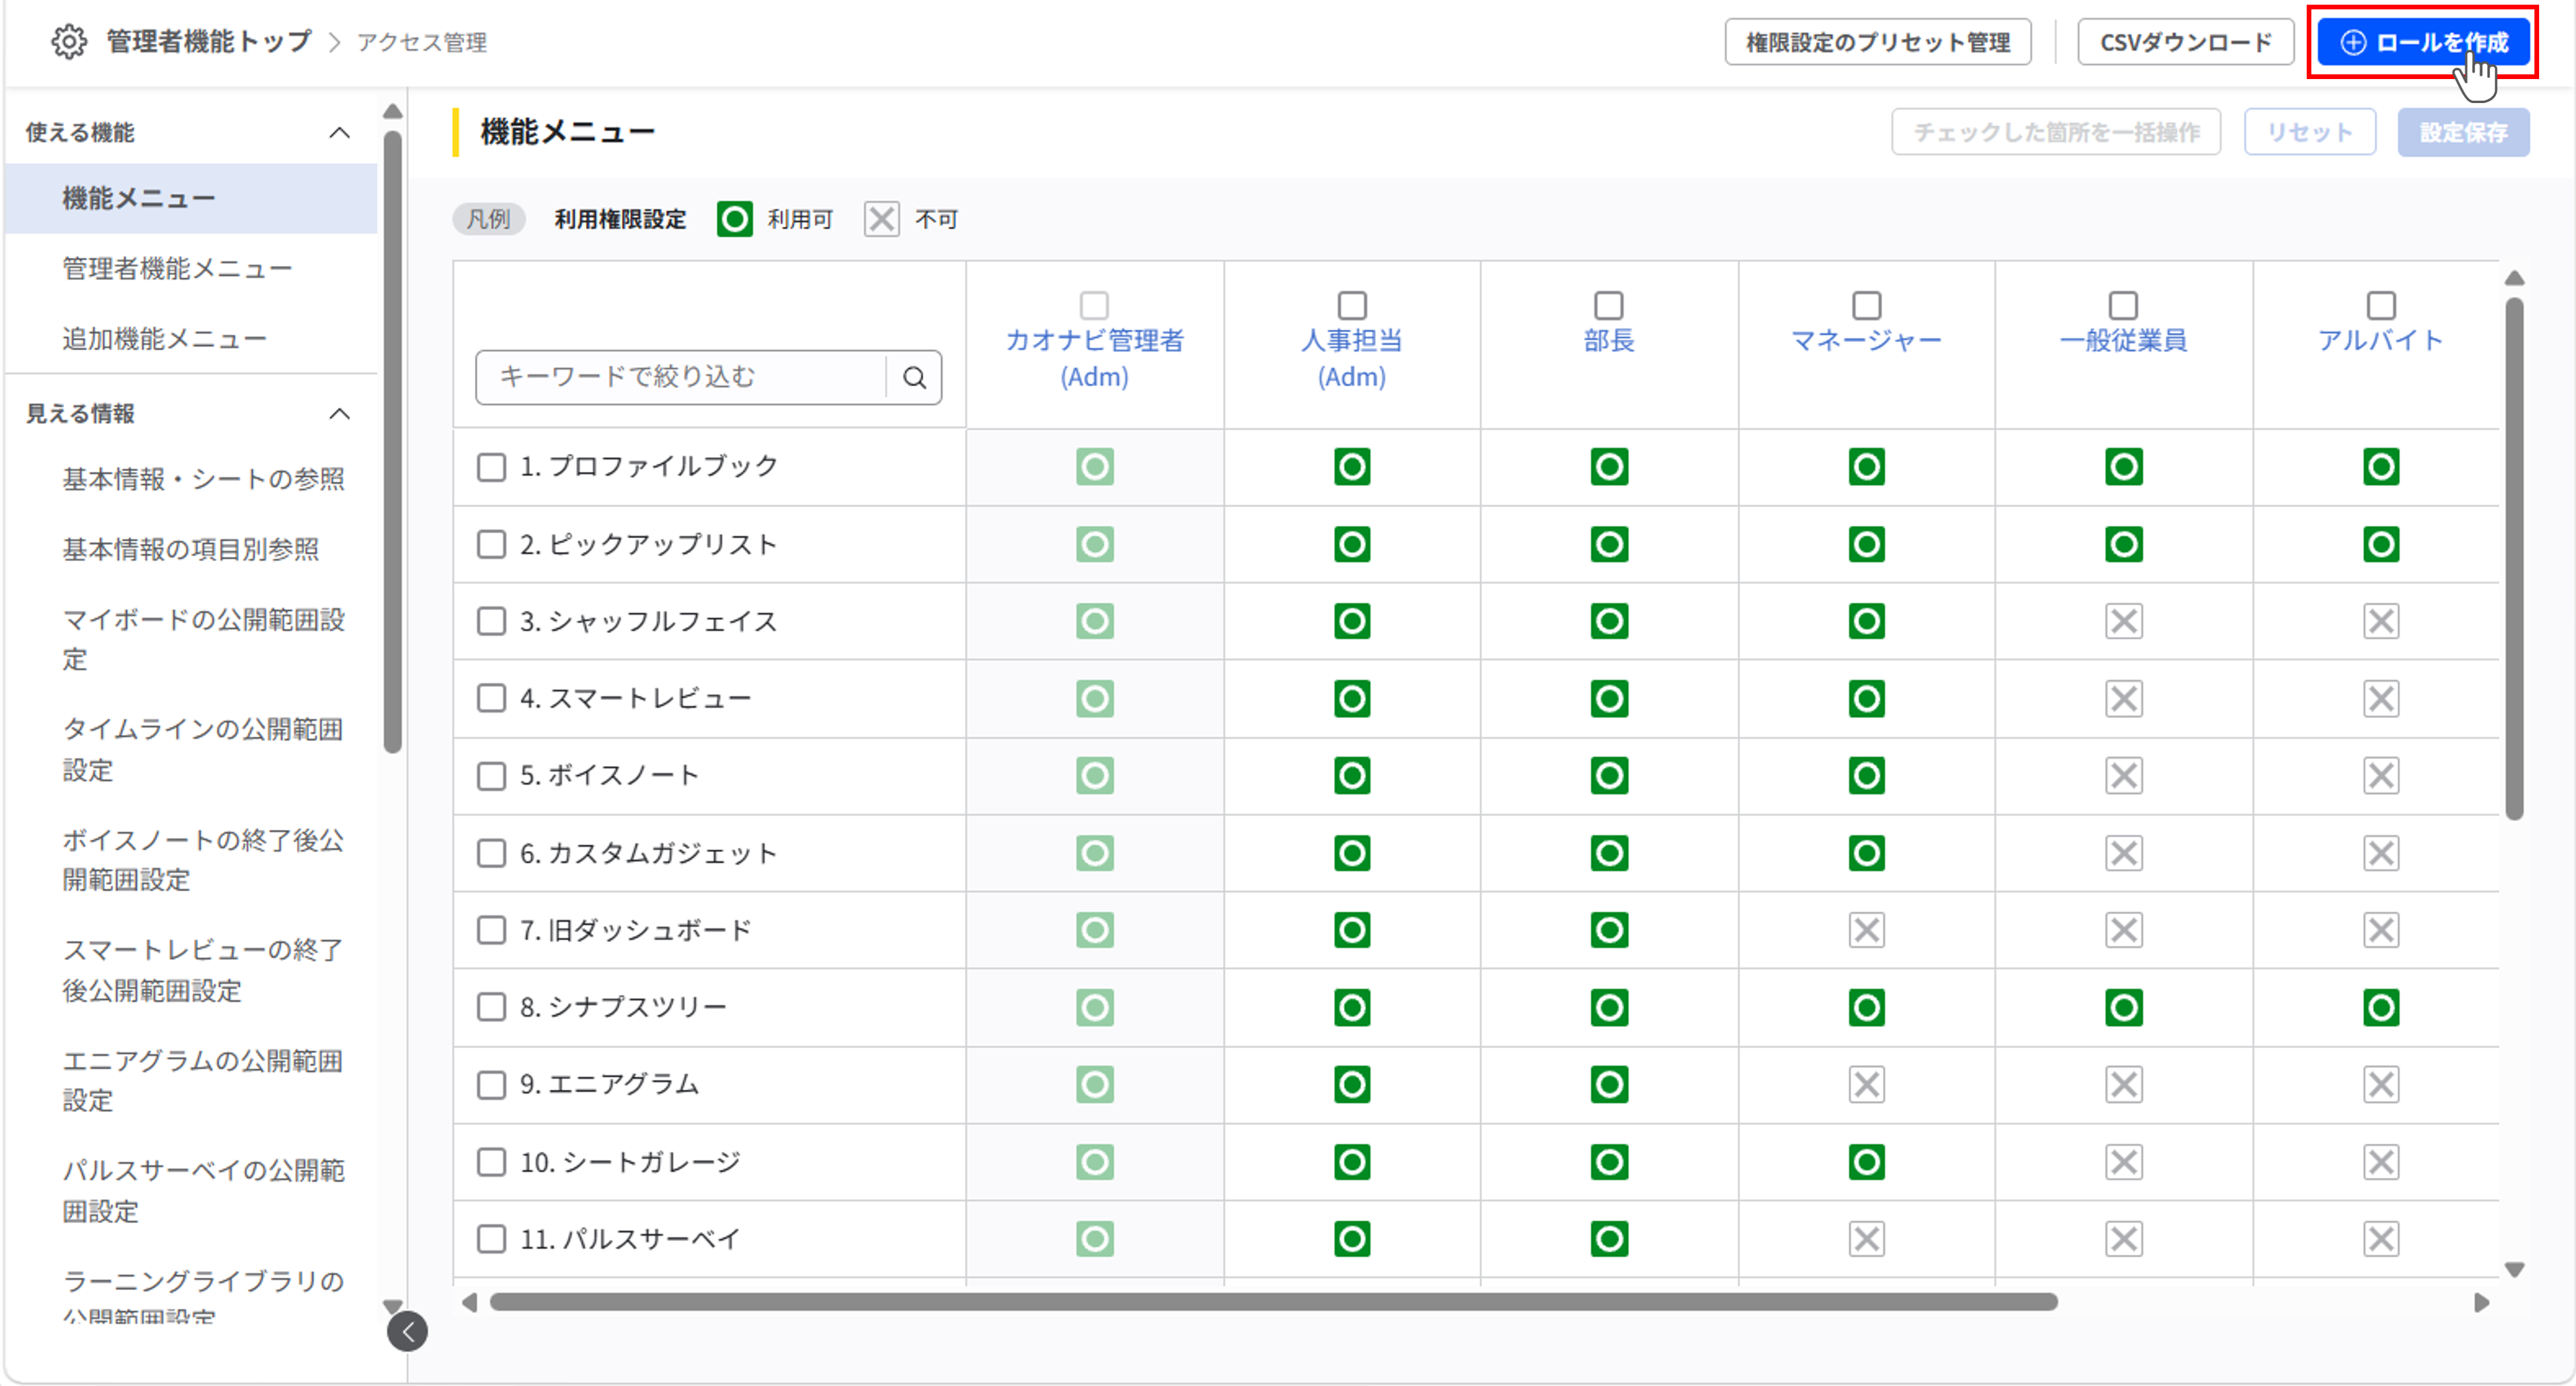
Task: Check the 一般従業員 column checkbox
Action: point(2123,305)
